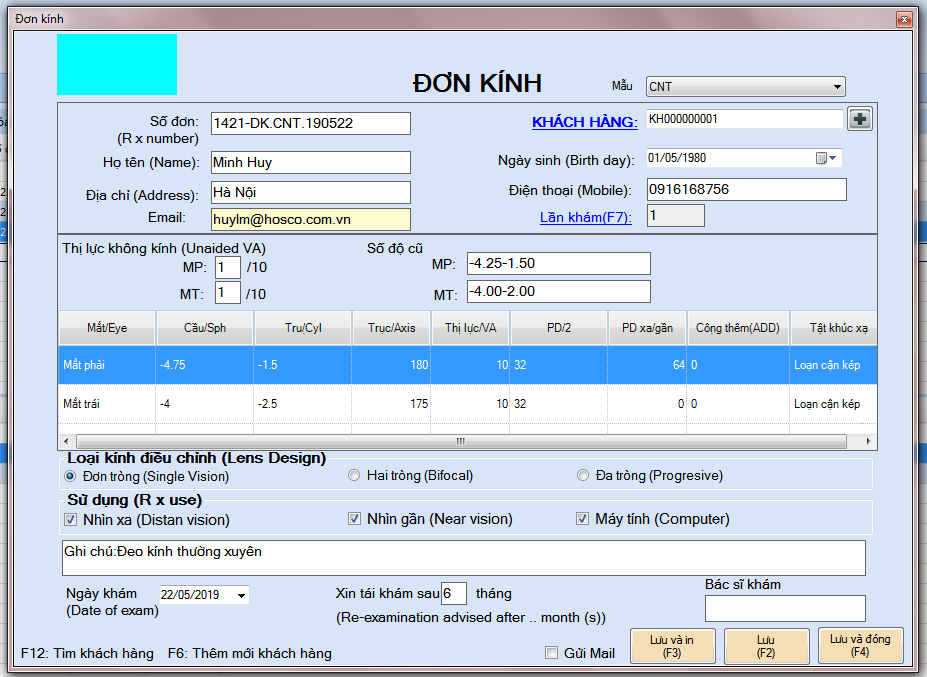Click the re-examination months field
The image size is (927, 677).
pyautogui.click(x=453, y=594)
